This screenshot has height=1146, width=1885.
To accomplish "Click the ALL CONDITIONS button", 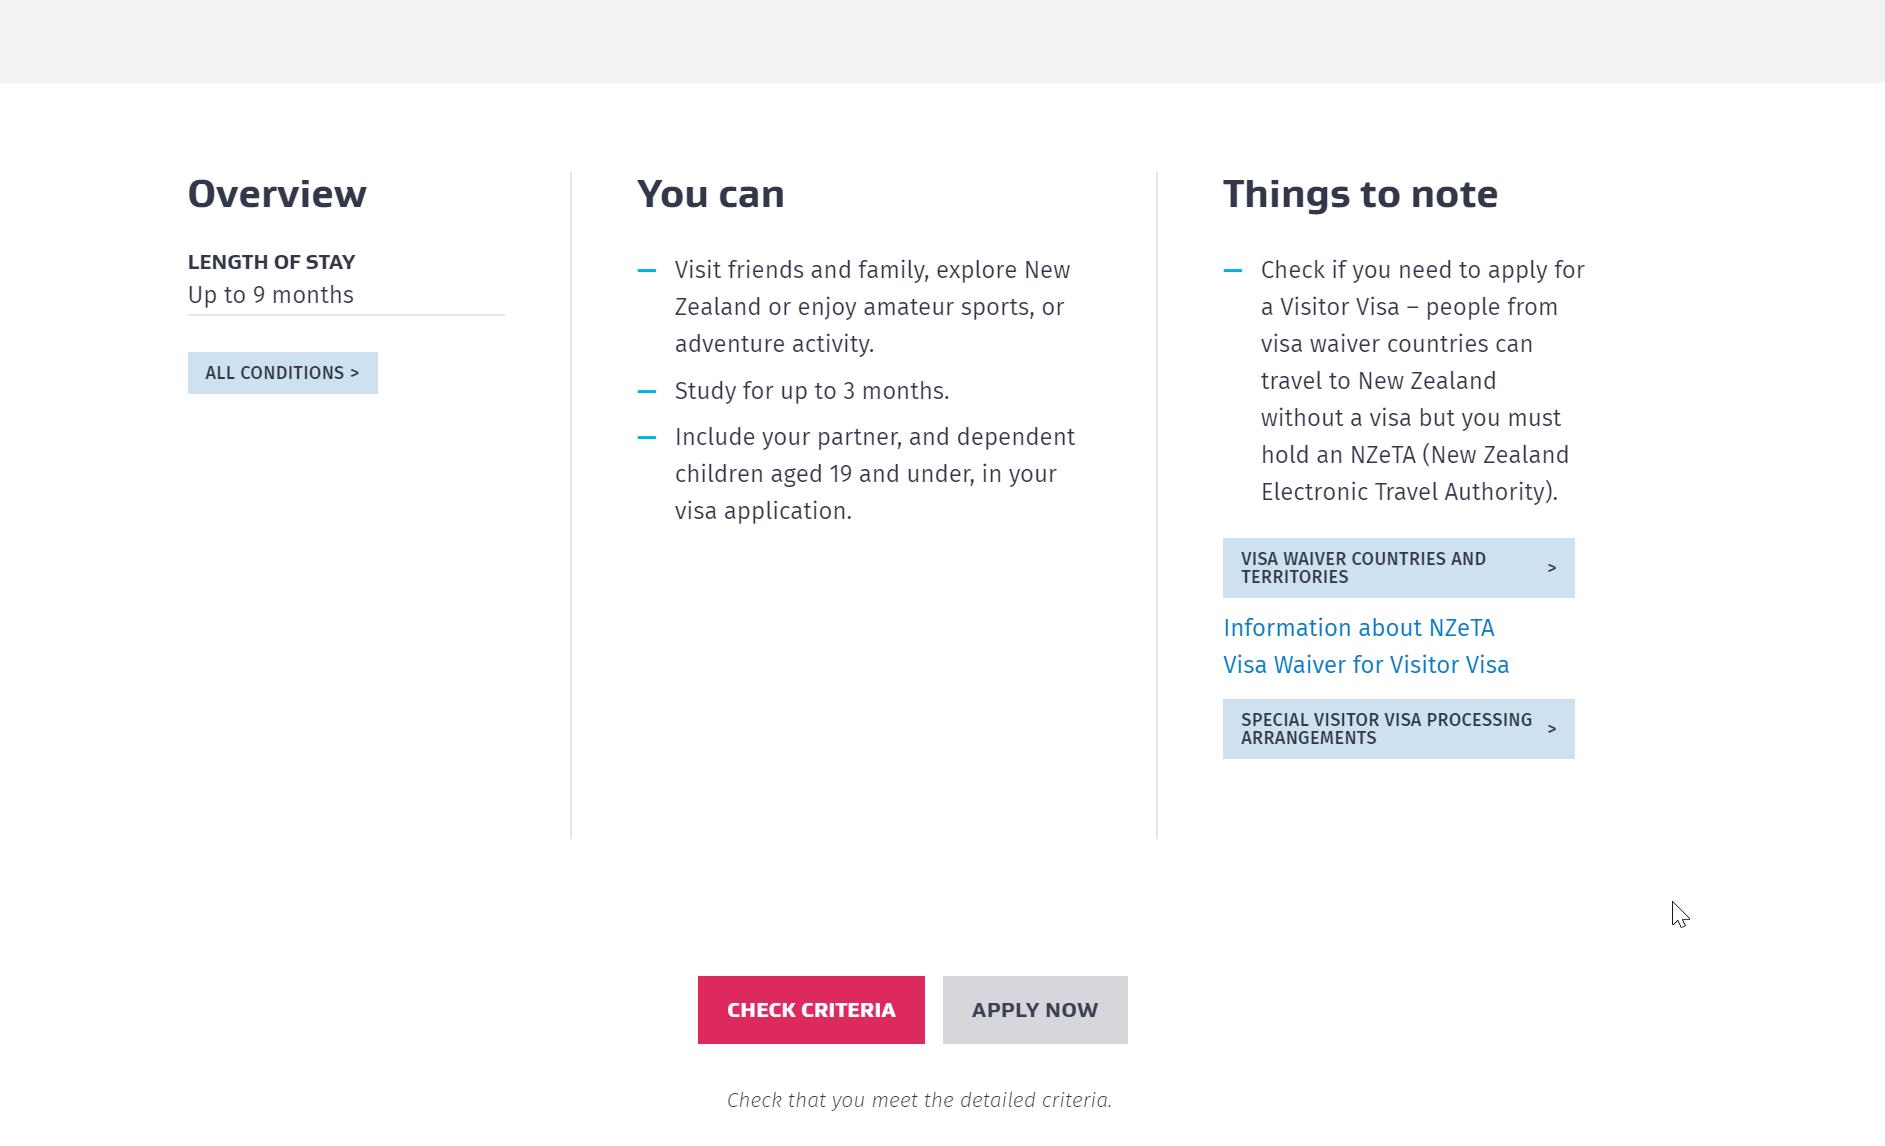I will pos(282,373).
